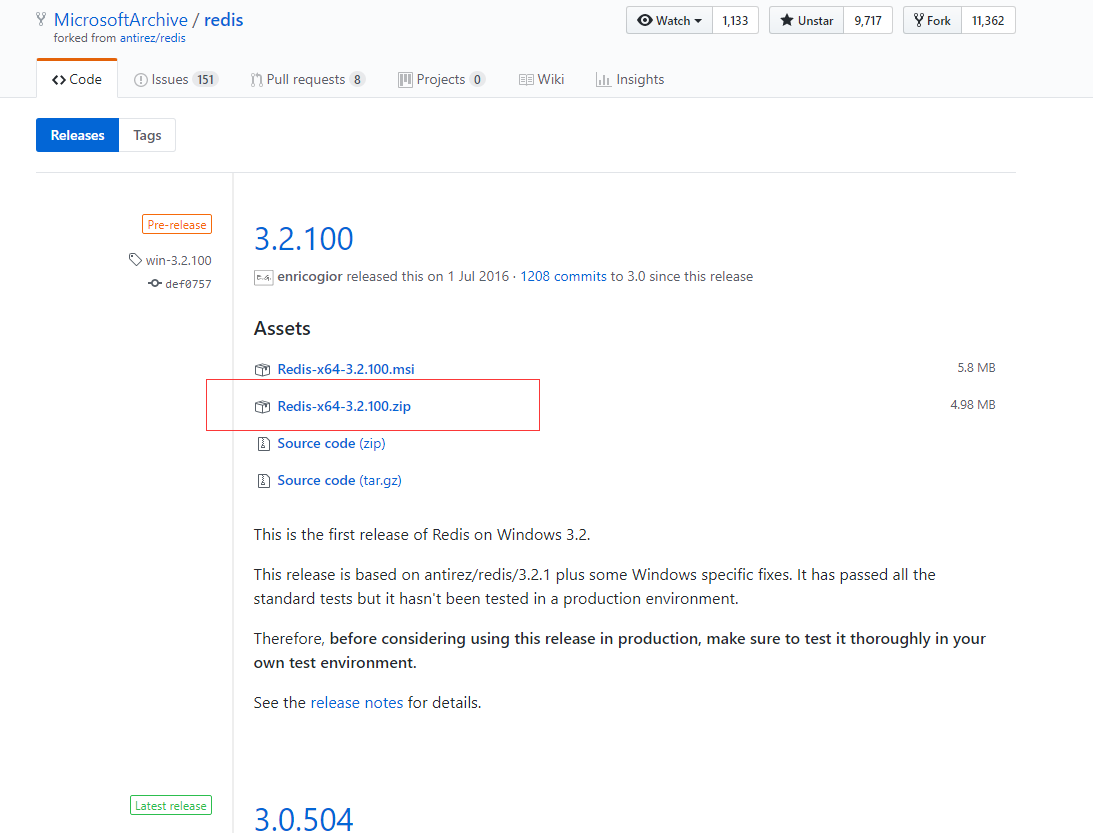The width and height of the screenshot is (1093, 833).
Task: Click the package icon beside Redis-x64-3.2.100.msi
Action: pyautogui.click(x=262, y=369)
